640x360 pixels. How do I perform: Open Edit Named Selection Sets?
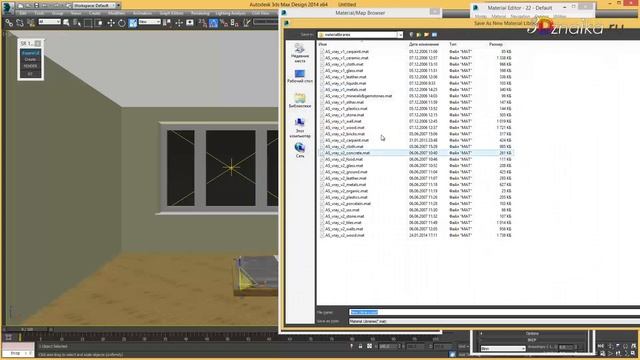[247, 23]
